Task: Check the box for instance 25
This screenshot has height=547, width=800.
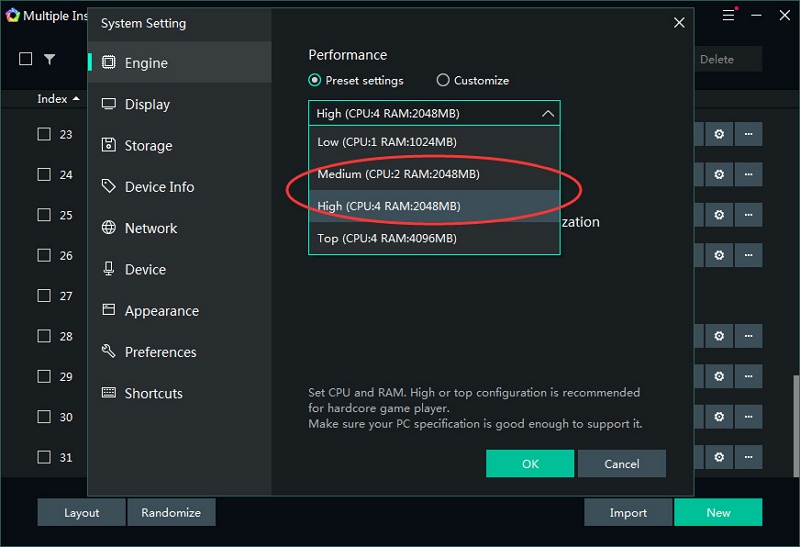Action: (x=44, y=215)
